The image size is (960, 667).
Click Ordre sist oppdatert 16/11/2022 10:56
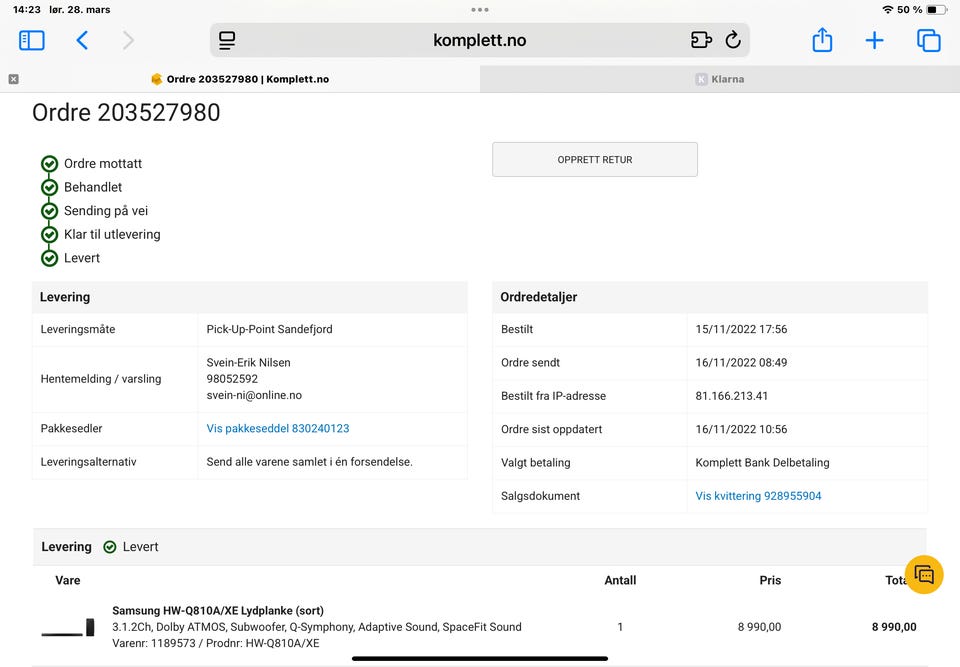[x=741, y=429]
